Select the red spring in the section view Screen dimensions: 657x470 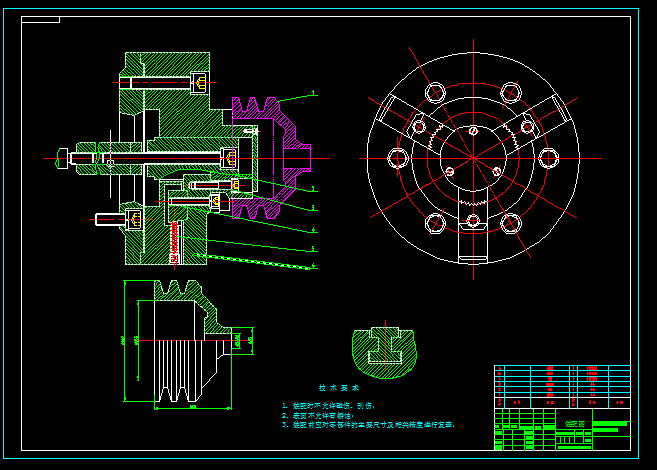pos(174,243)
